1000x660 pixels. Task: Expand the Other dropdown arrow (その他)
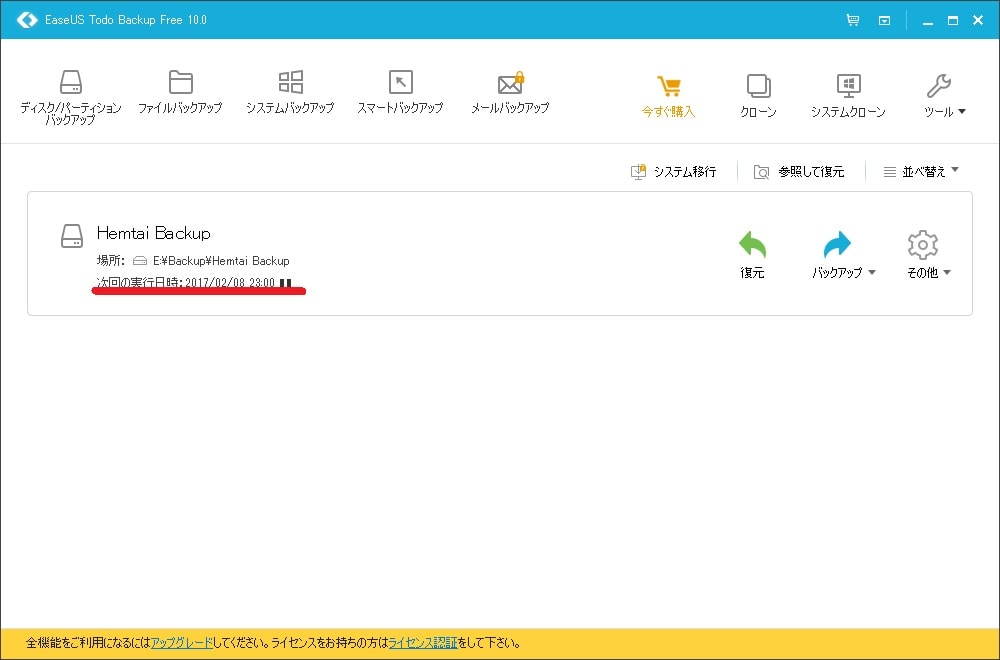coord(946,272)
